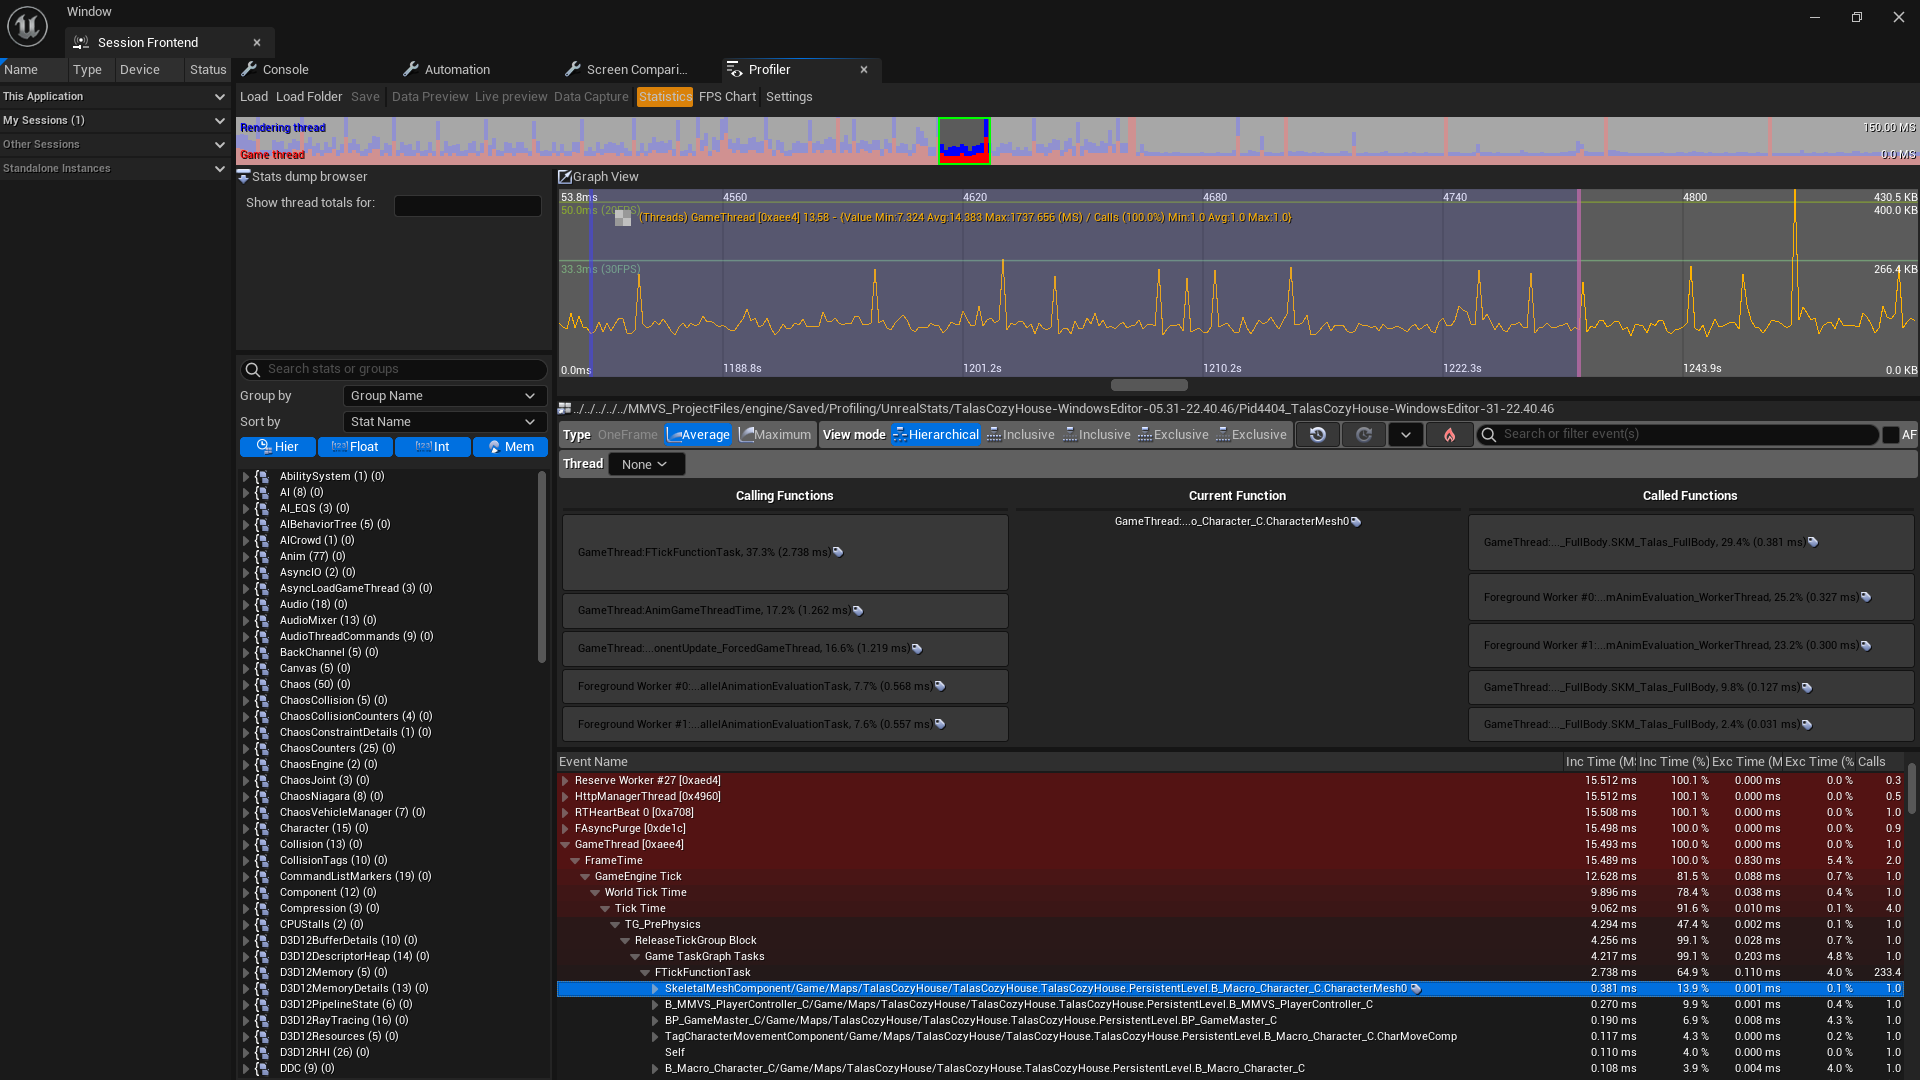Click the history forward icon in event toolbar
Viewport: 1920px width, 1080px height.
pyautogui.click(x=1363, y=434)
